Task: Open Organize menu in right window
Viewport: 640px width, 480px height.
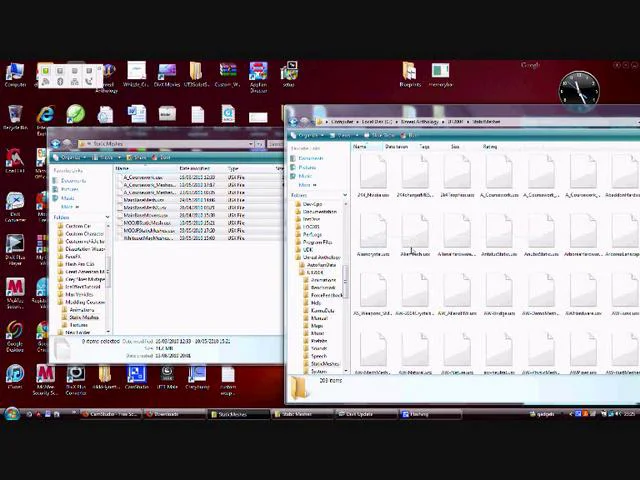Action: pos(307,135)
